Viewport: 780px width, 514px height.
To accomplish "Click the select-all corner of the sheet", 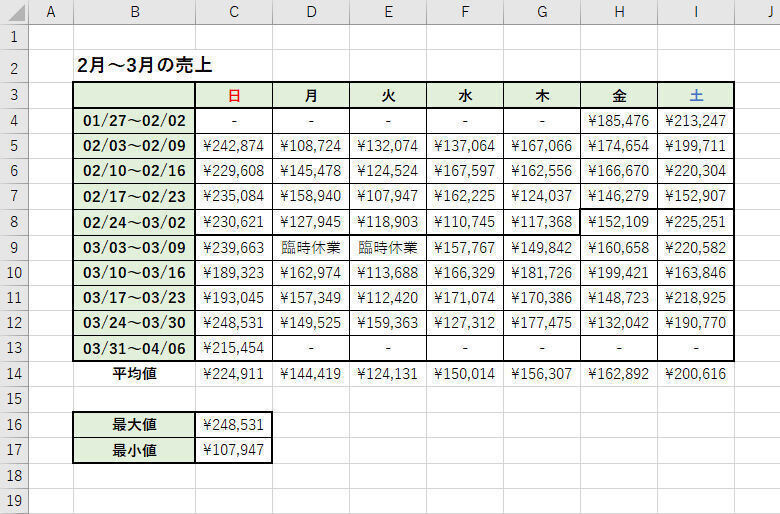I will pos(14,11).
